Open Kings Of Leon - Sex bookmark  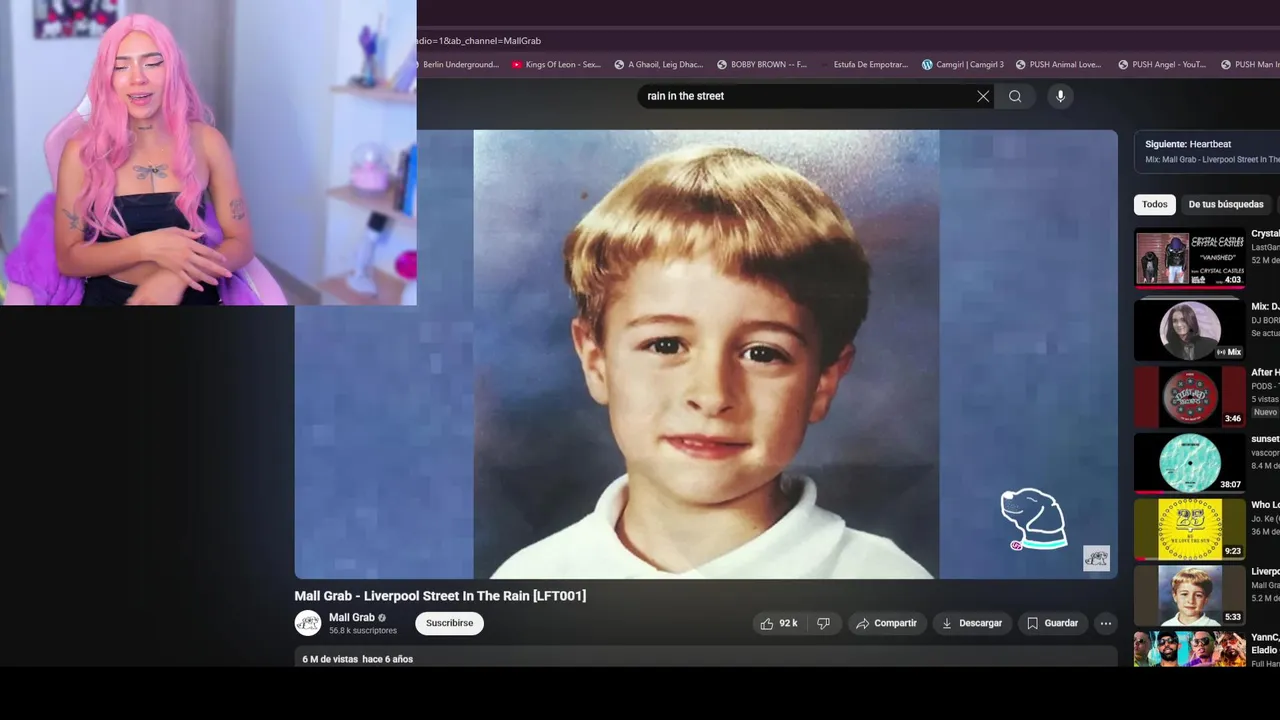pos(556,64)
